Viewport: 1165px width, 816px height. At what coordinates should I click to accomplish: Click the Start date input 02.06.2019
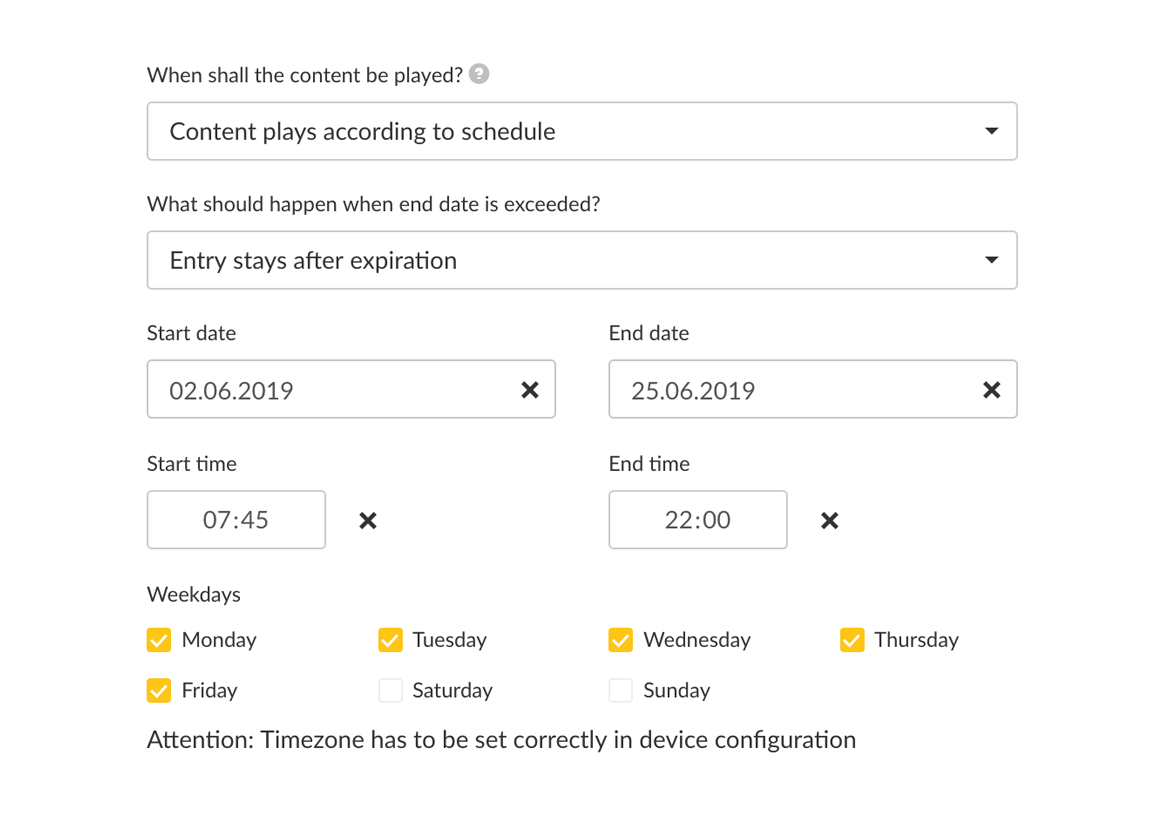coord(330,390)
